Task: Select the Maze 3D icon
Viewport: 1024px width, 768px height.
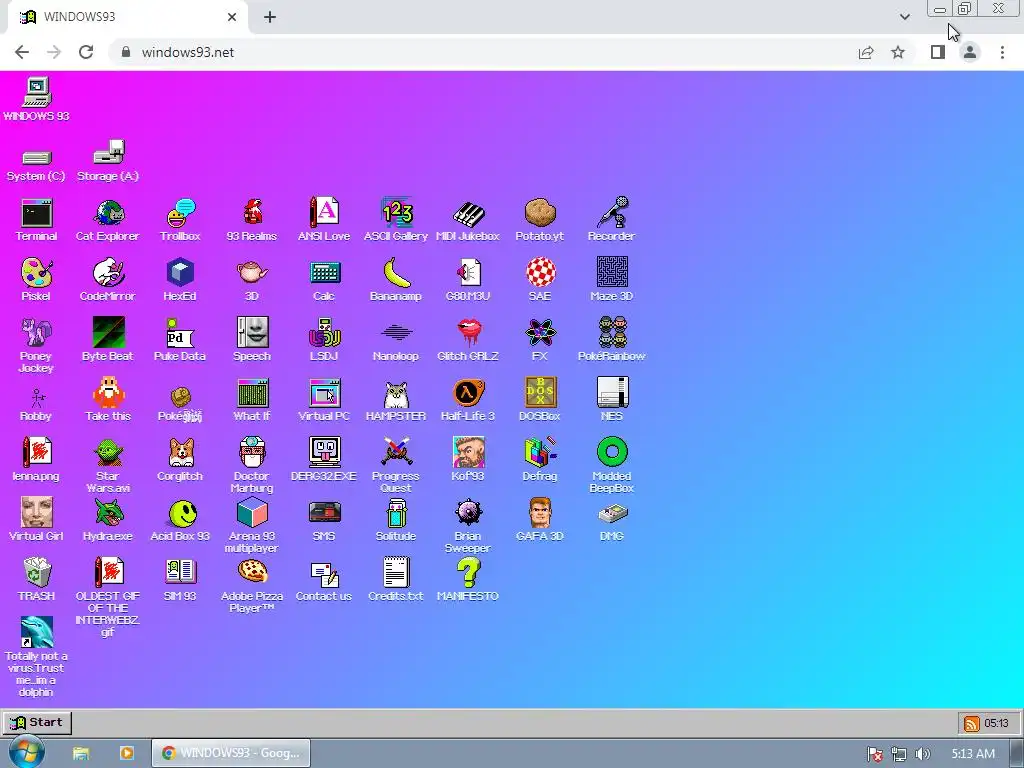Action: [x=611, y=280]
